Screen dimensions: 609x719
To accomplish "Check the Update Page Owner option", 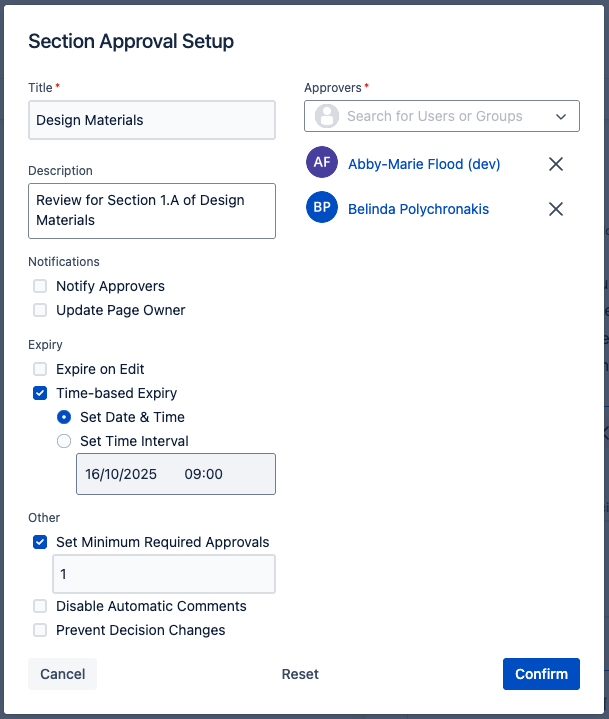I will click(40, 310).
